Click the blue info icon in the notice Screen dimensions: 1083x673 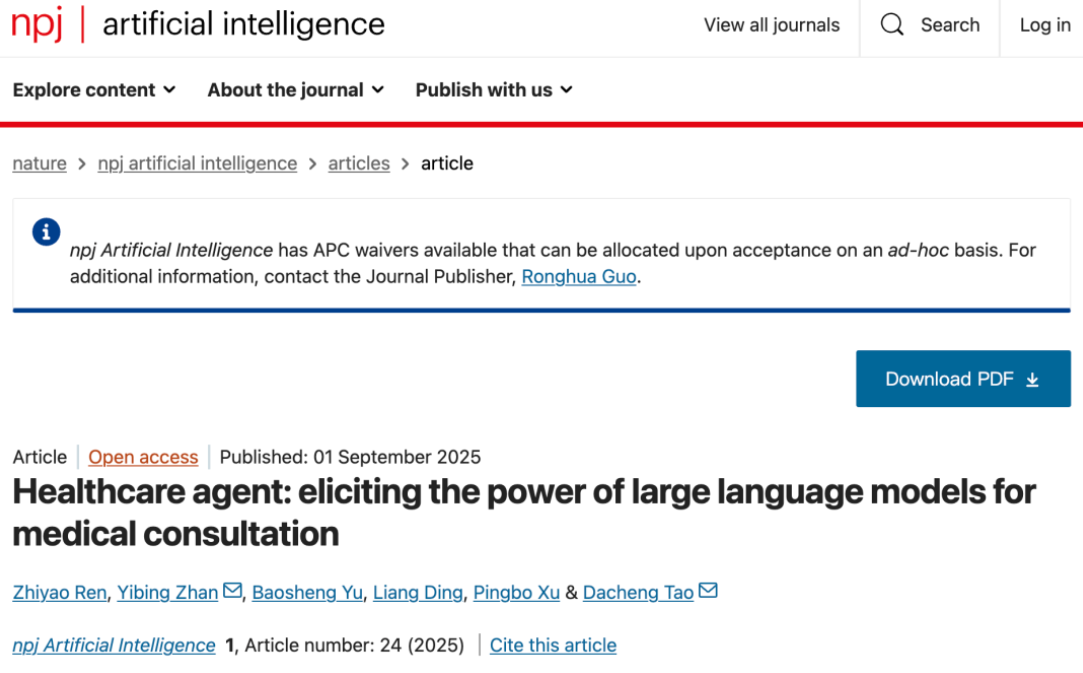click(46, 232)
